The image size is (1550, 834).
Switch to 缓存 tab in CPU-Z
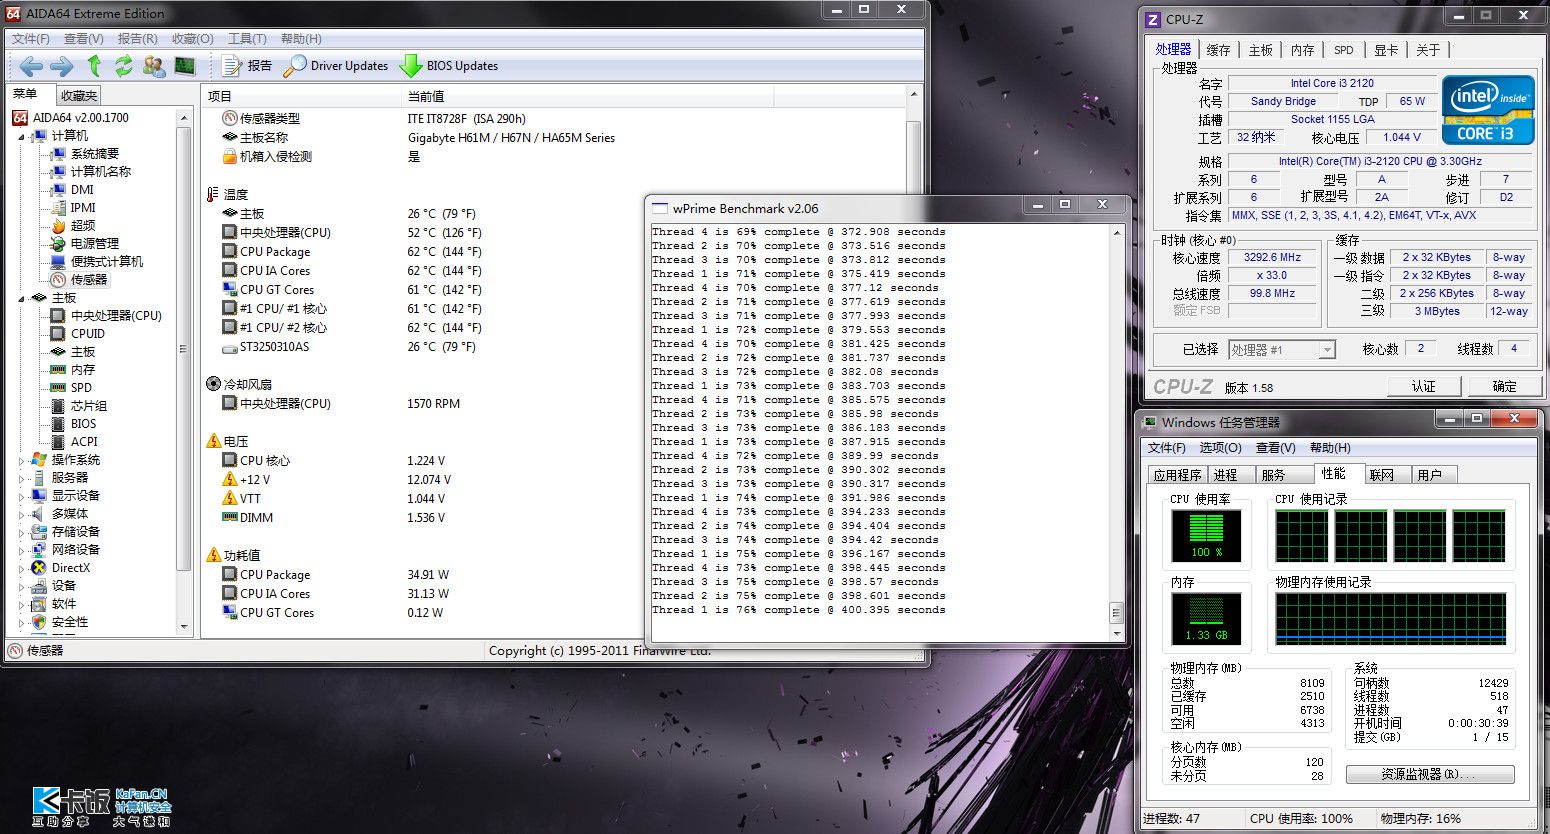1218,50
